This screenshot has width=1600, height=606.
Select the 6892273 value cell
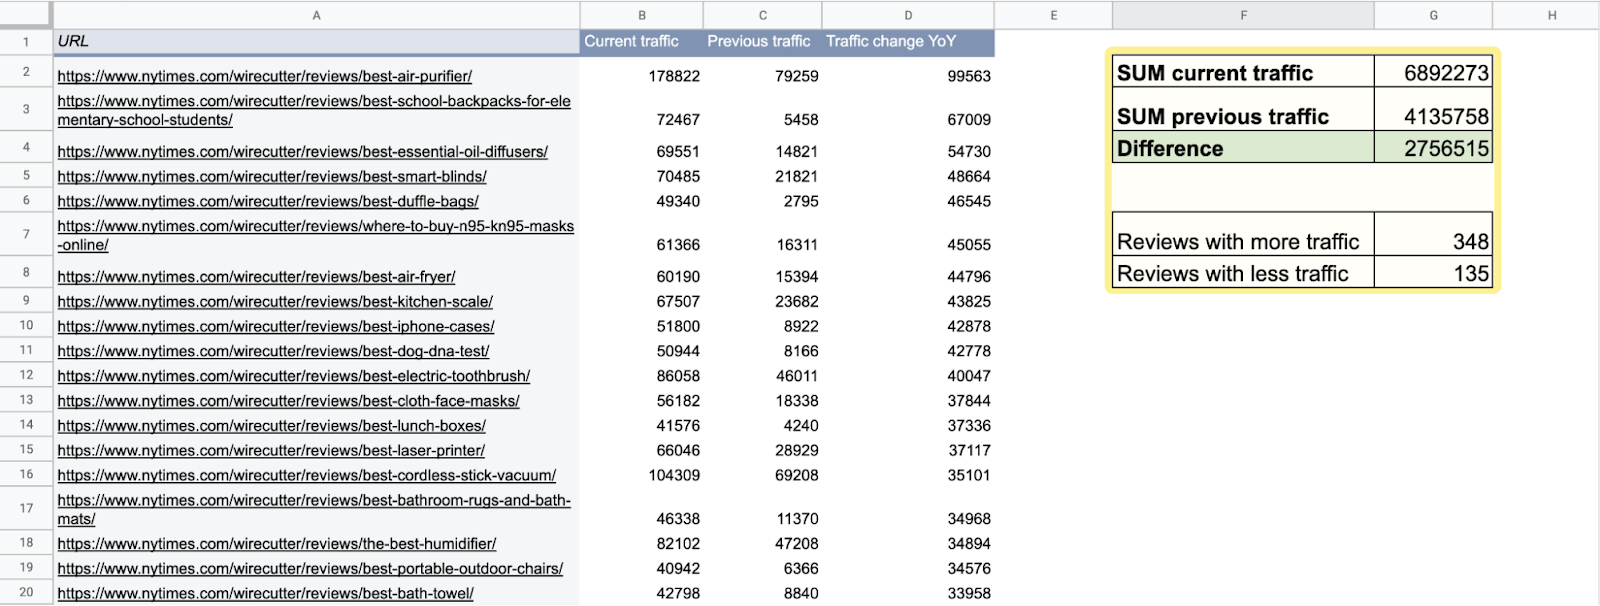1433,72
